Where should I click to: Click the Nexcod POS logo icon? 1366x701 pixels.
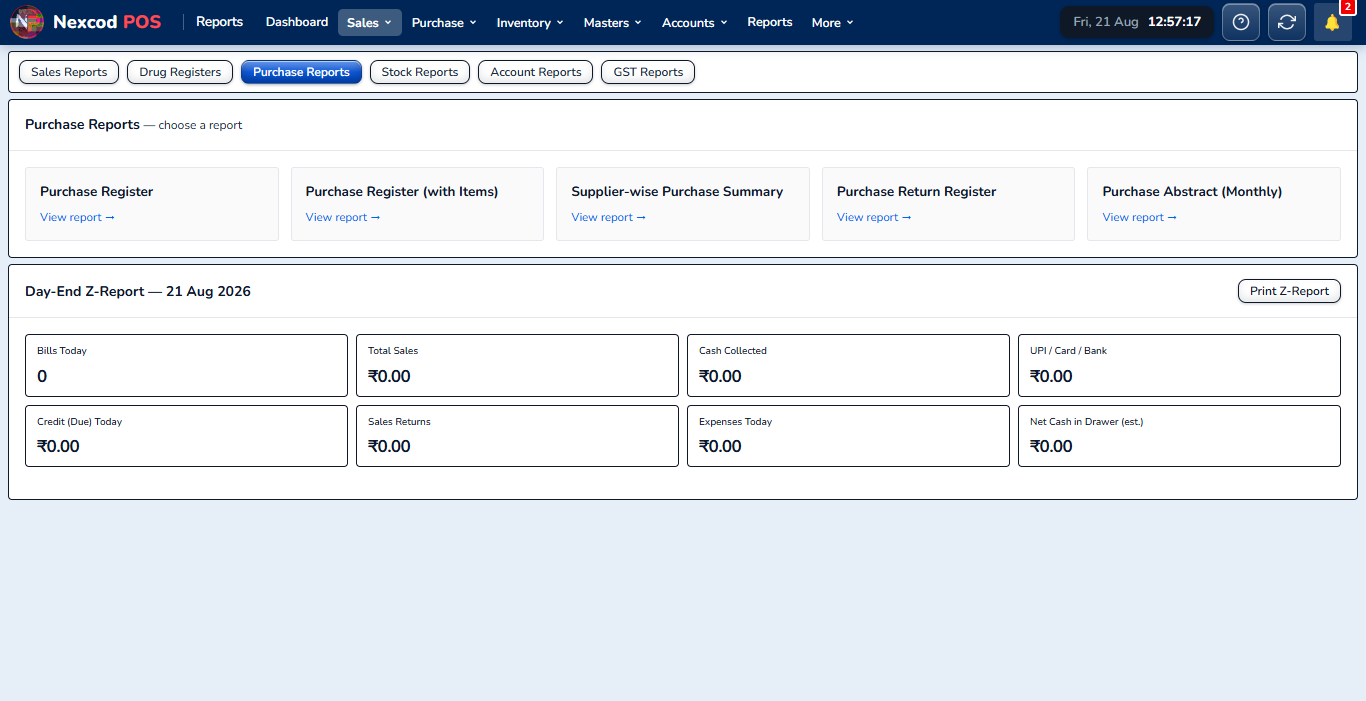(27, 22)
